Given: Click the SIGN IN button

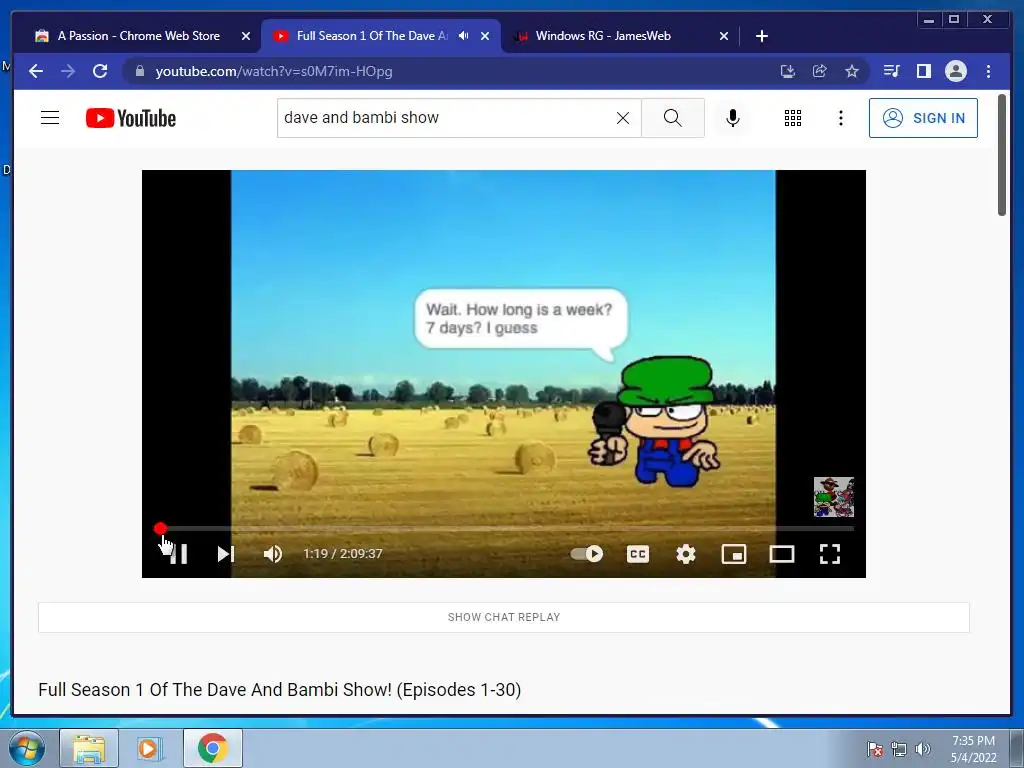Looking at the screenshot, I should coord(923,118).
